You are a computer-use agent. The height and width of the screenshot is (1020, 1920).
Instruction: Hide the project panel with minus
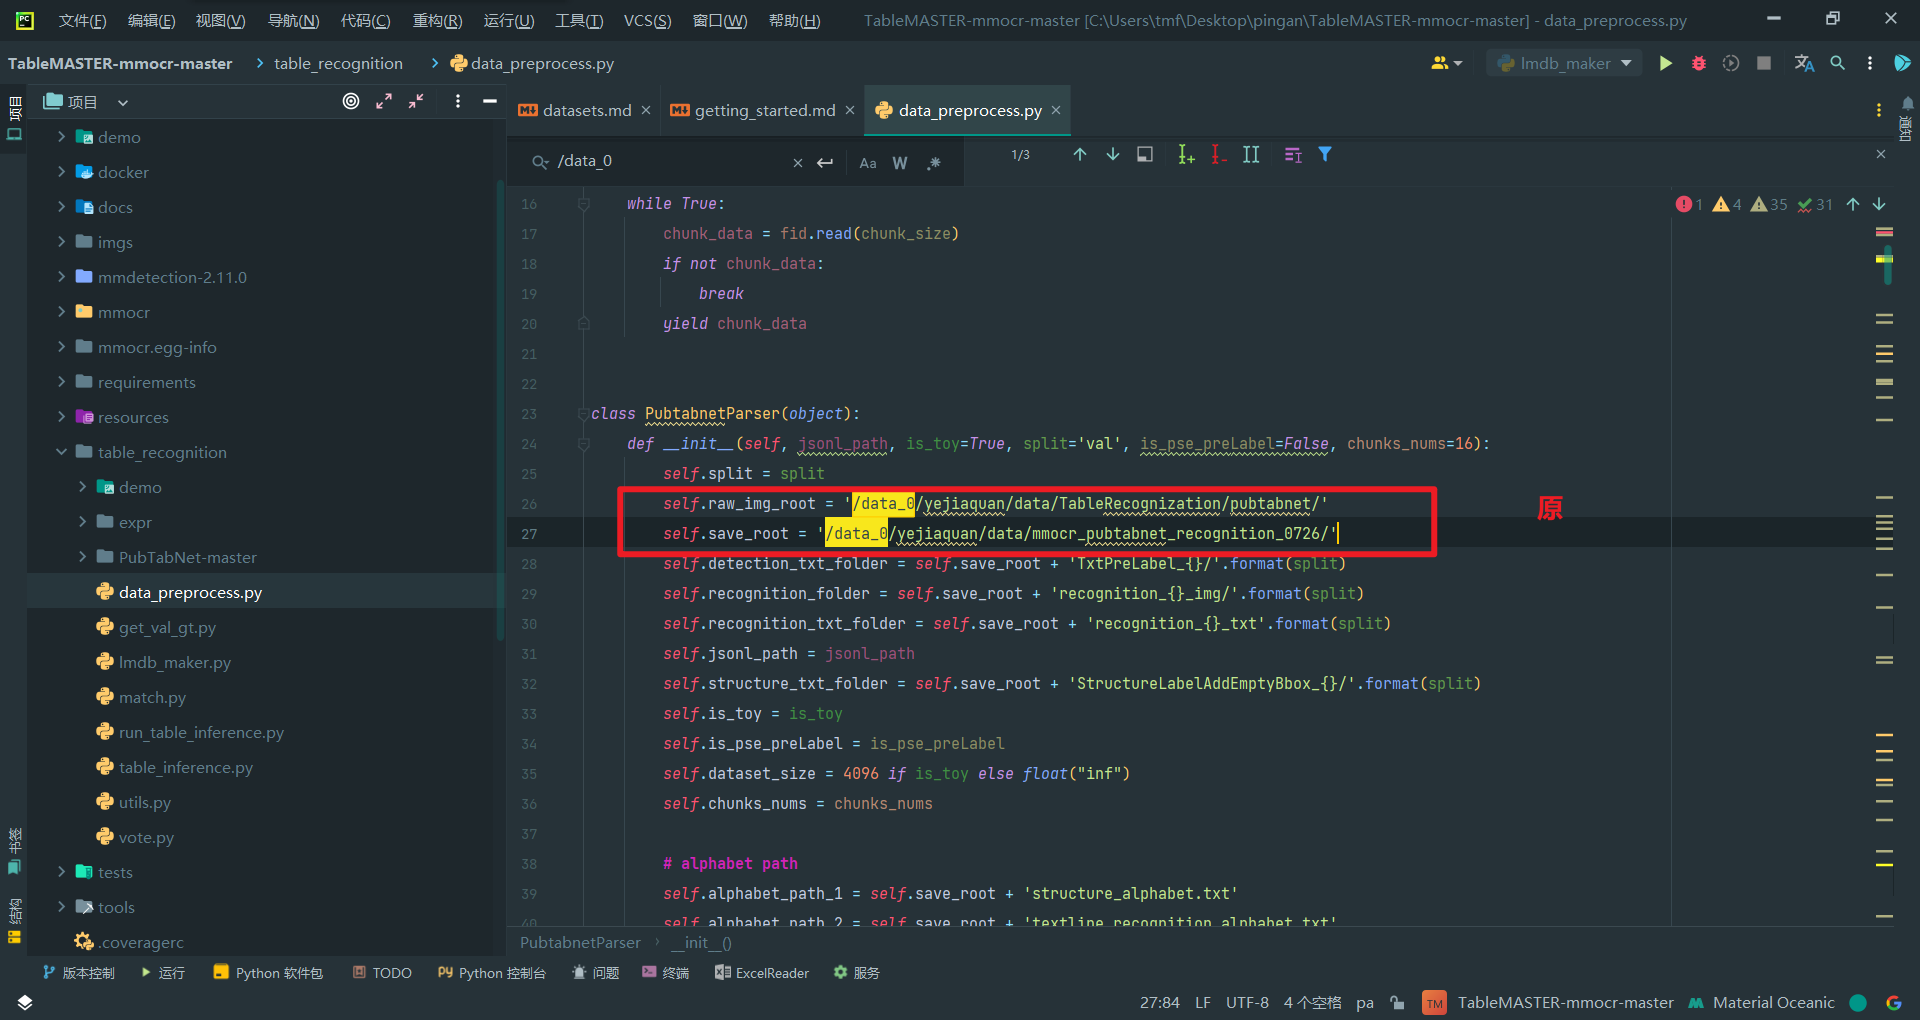[490, 101]
